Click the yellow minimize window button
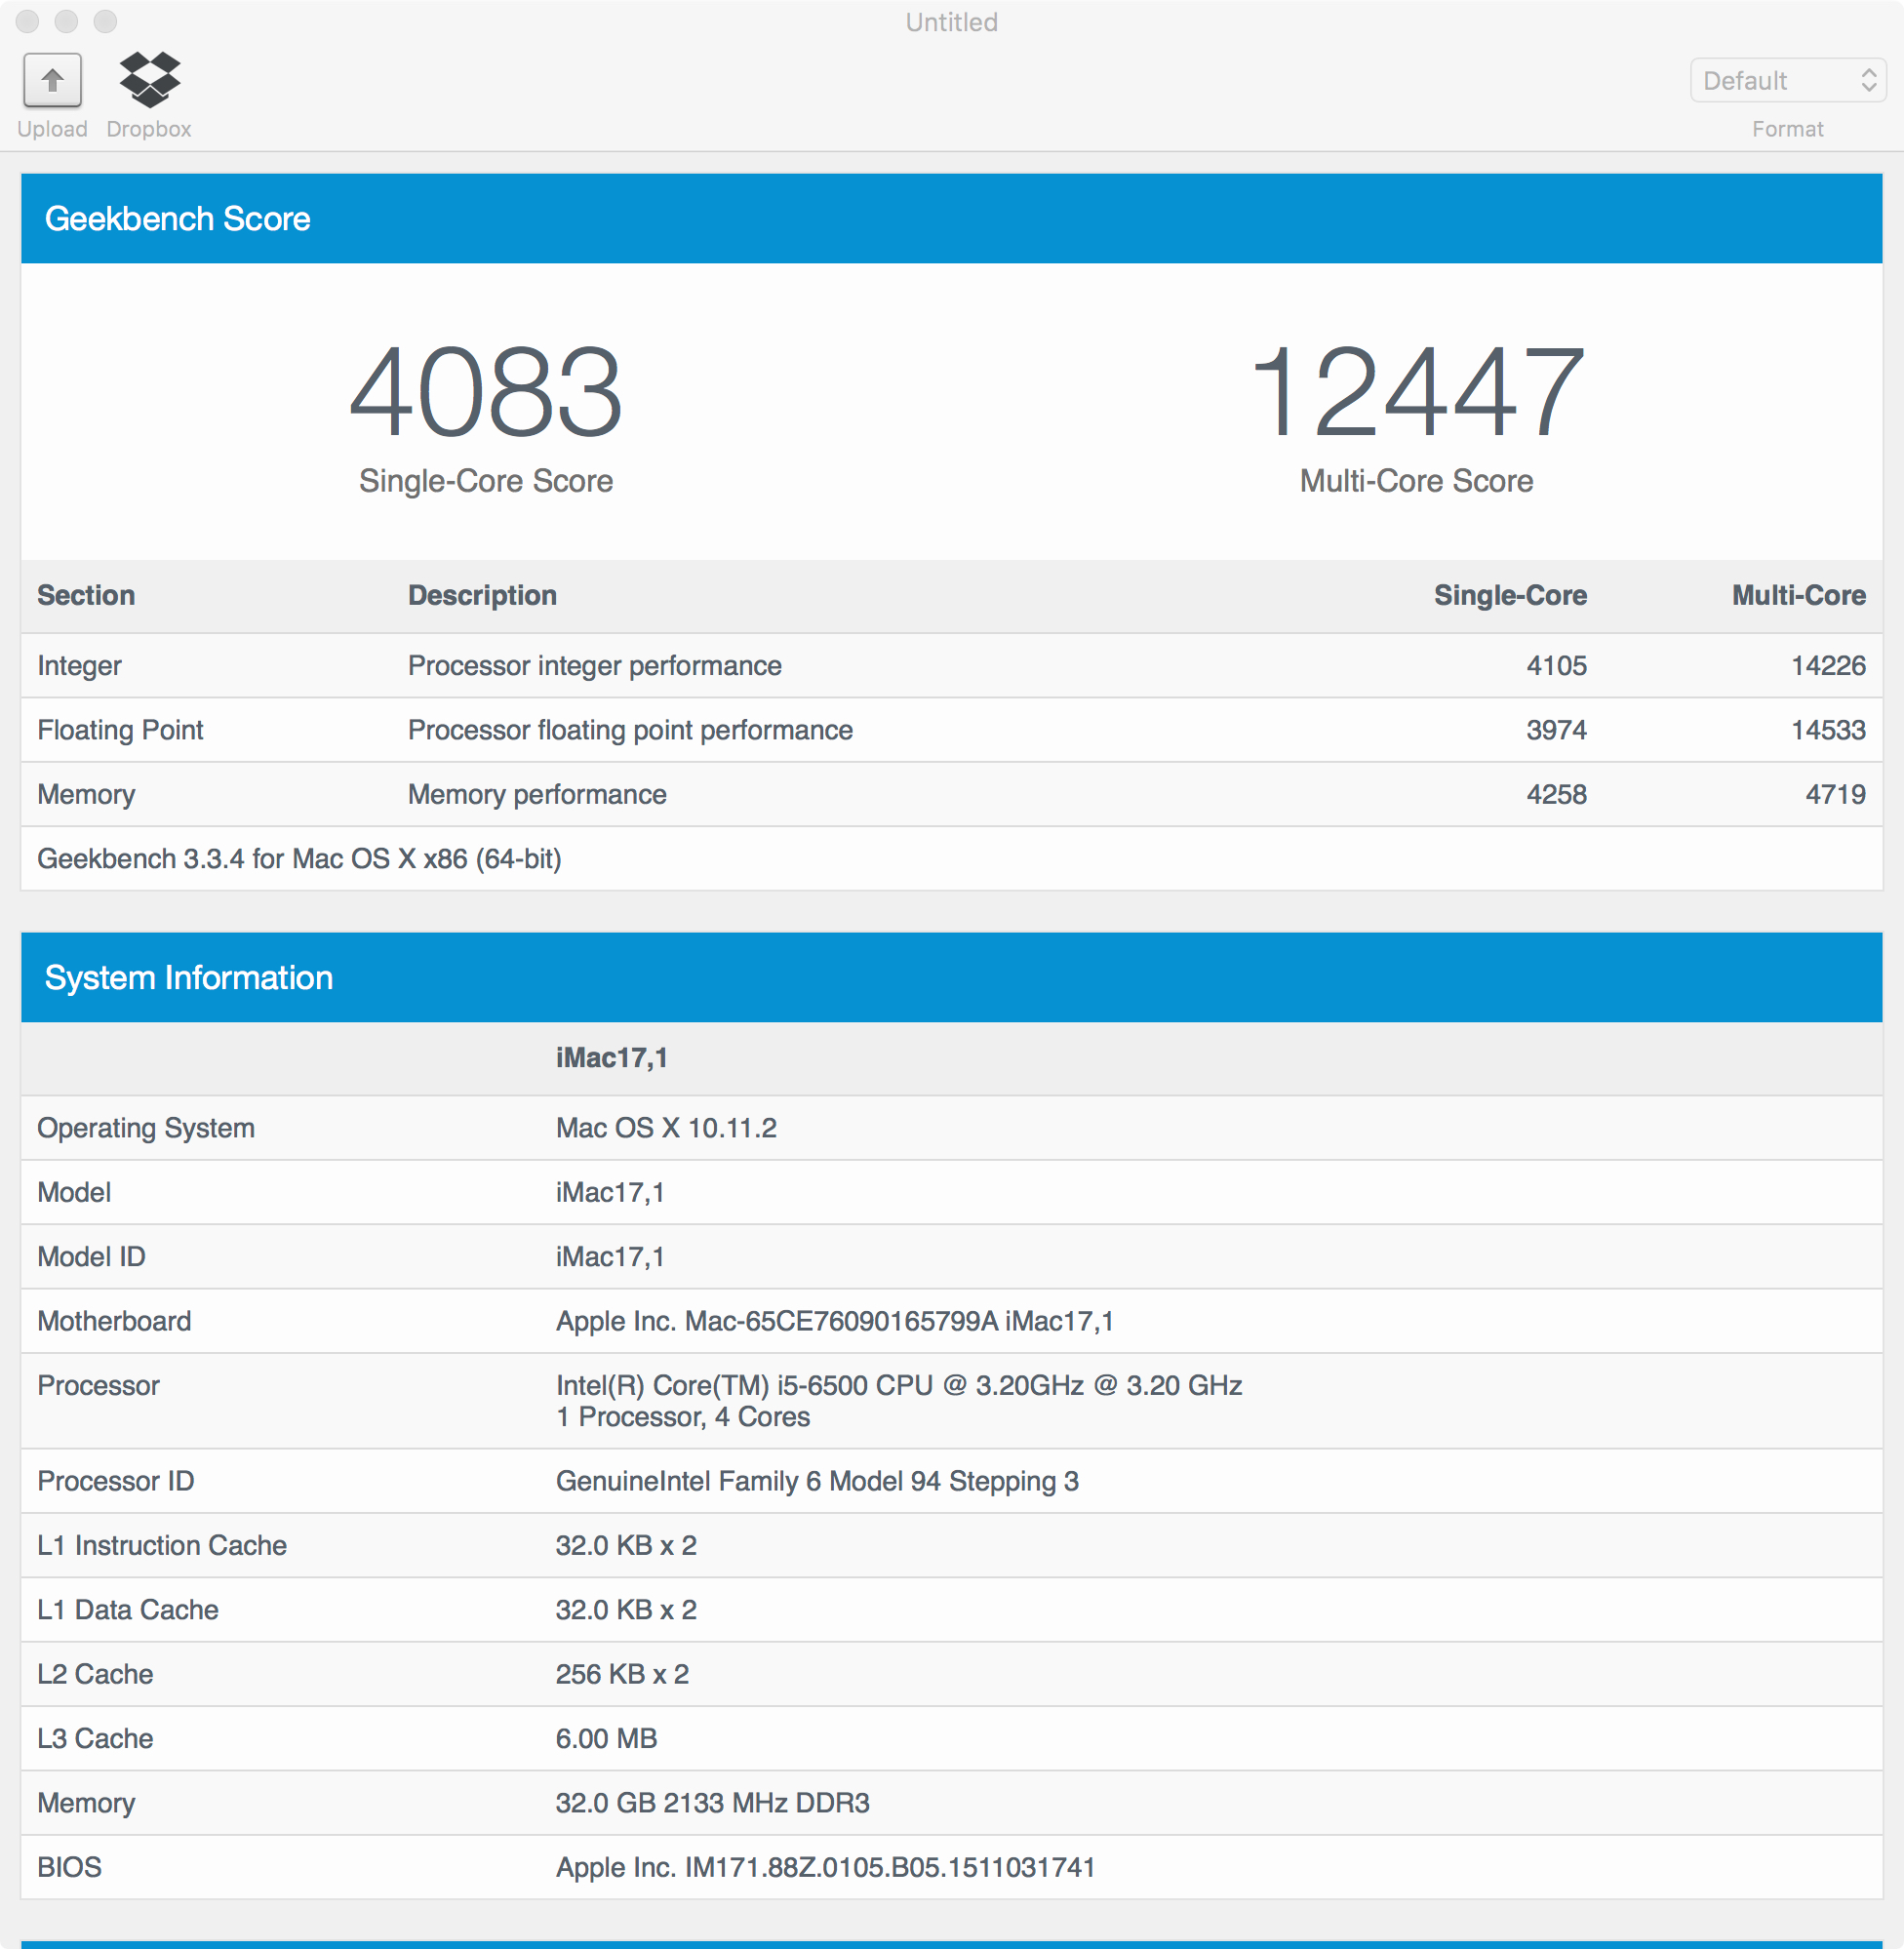Viewport: 1904px width, 1949px height. (x=66, y=21)
